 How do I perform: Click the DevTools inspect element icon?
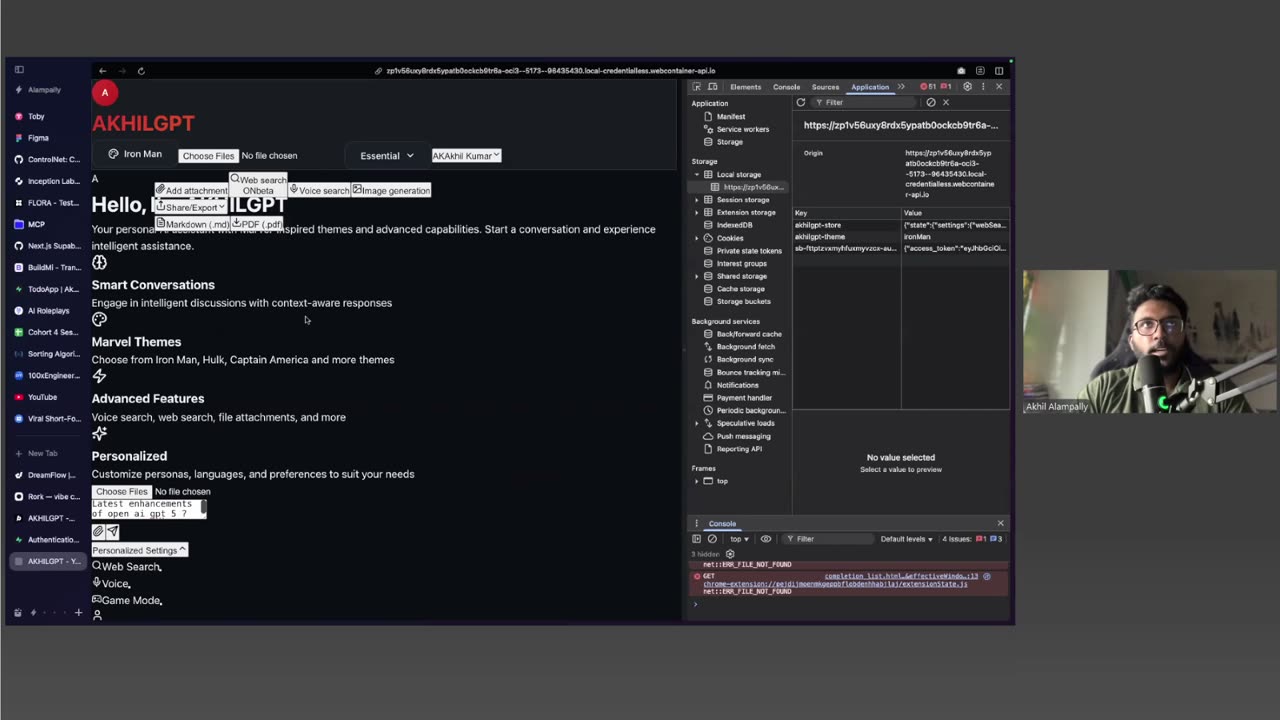pos(696,87)
